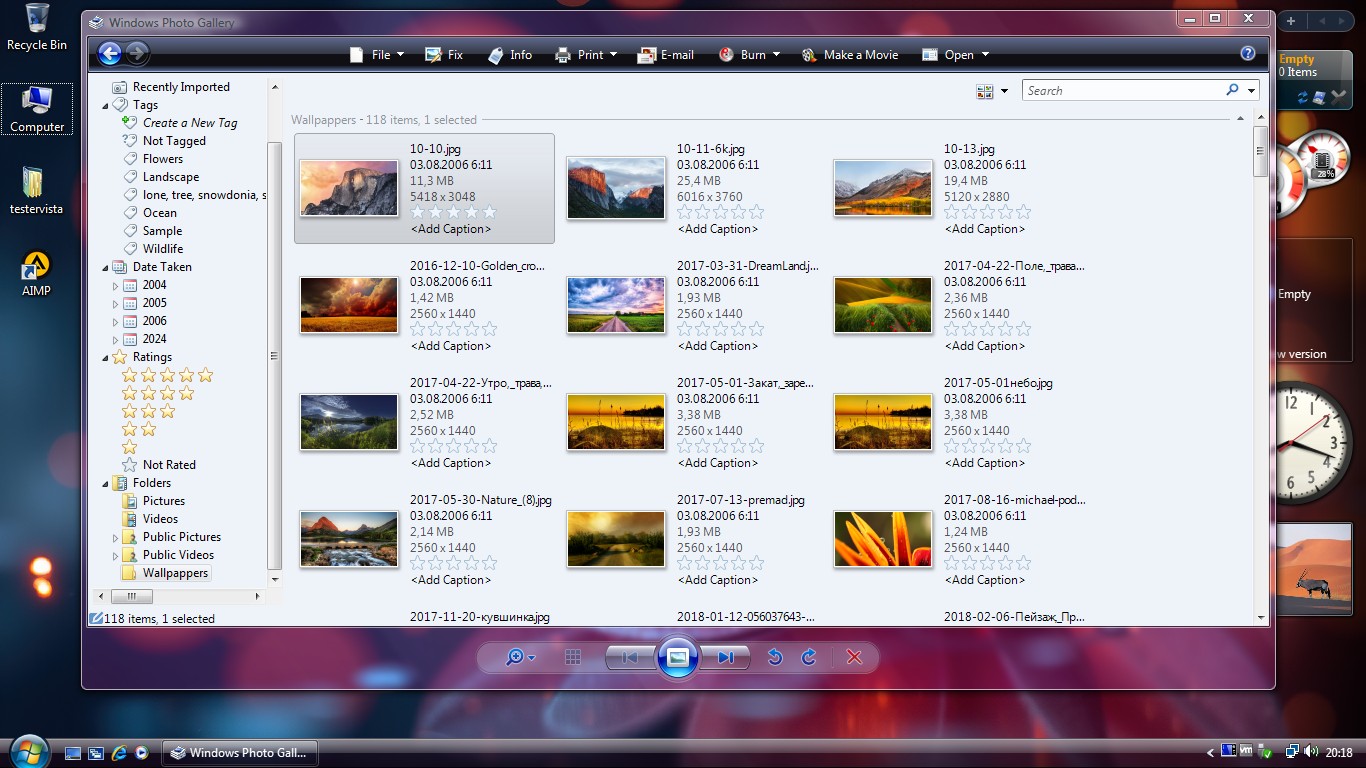Click the Back navigation arrow

110,54
